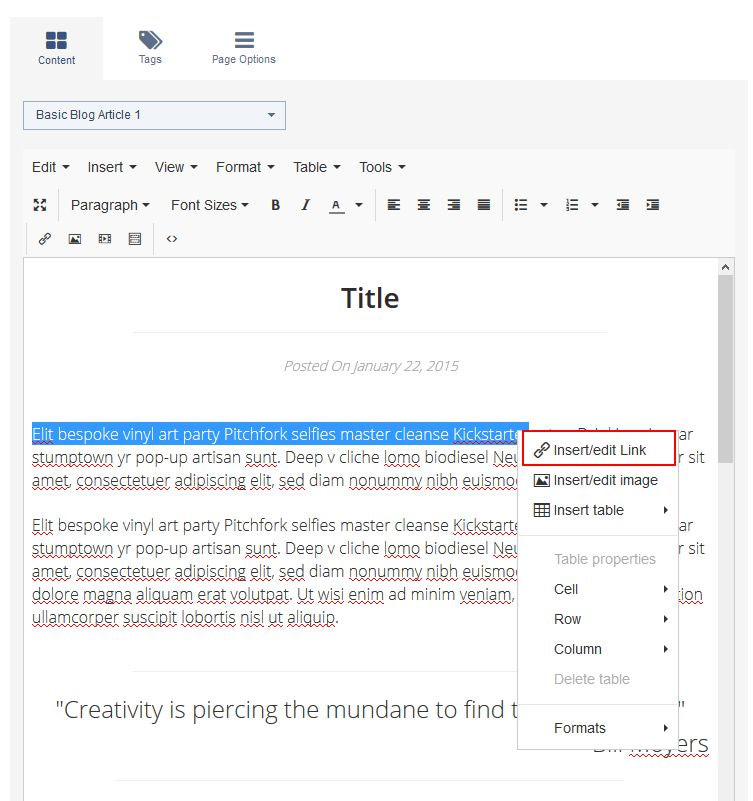Open the View menu

click(x=176, y=167)
